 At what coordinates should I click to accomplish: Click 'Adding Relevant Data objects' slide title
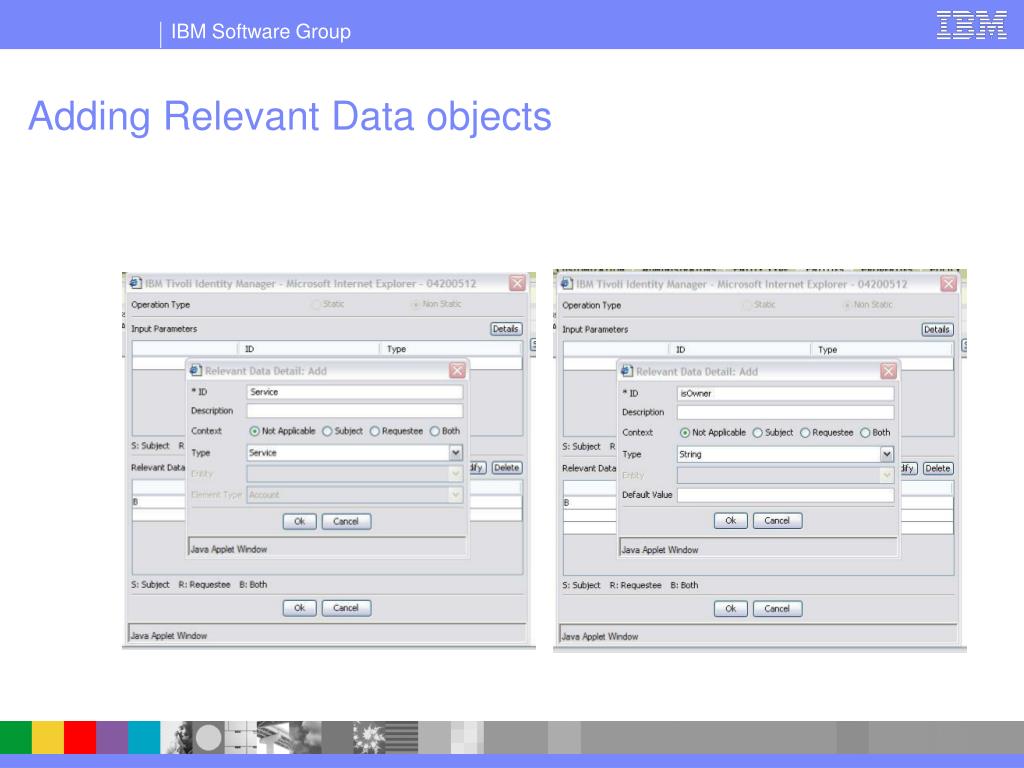[x=289, y=116]
